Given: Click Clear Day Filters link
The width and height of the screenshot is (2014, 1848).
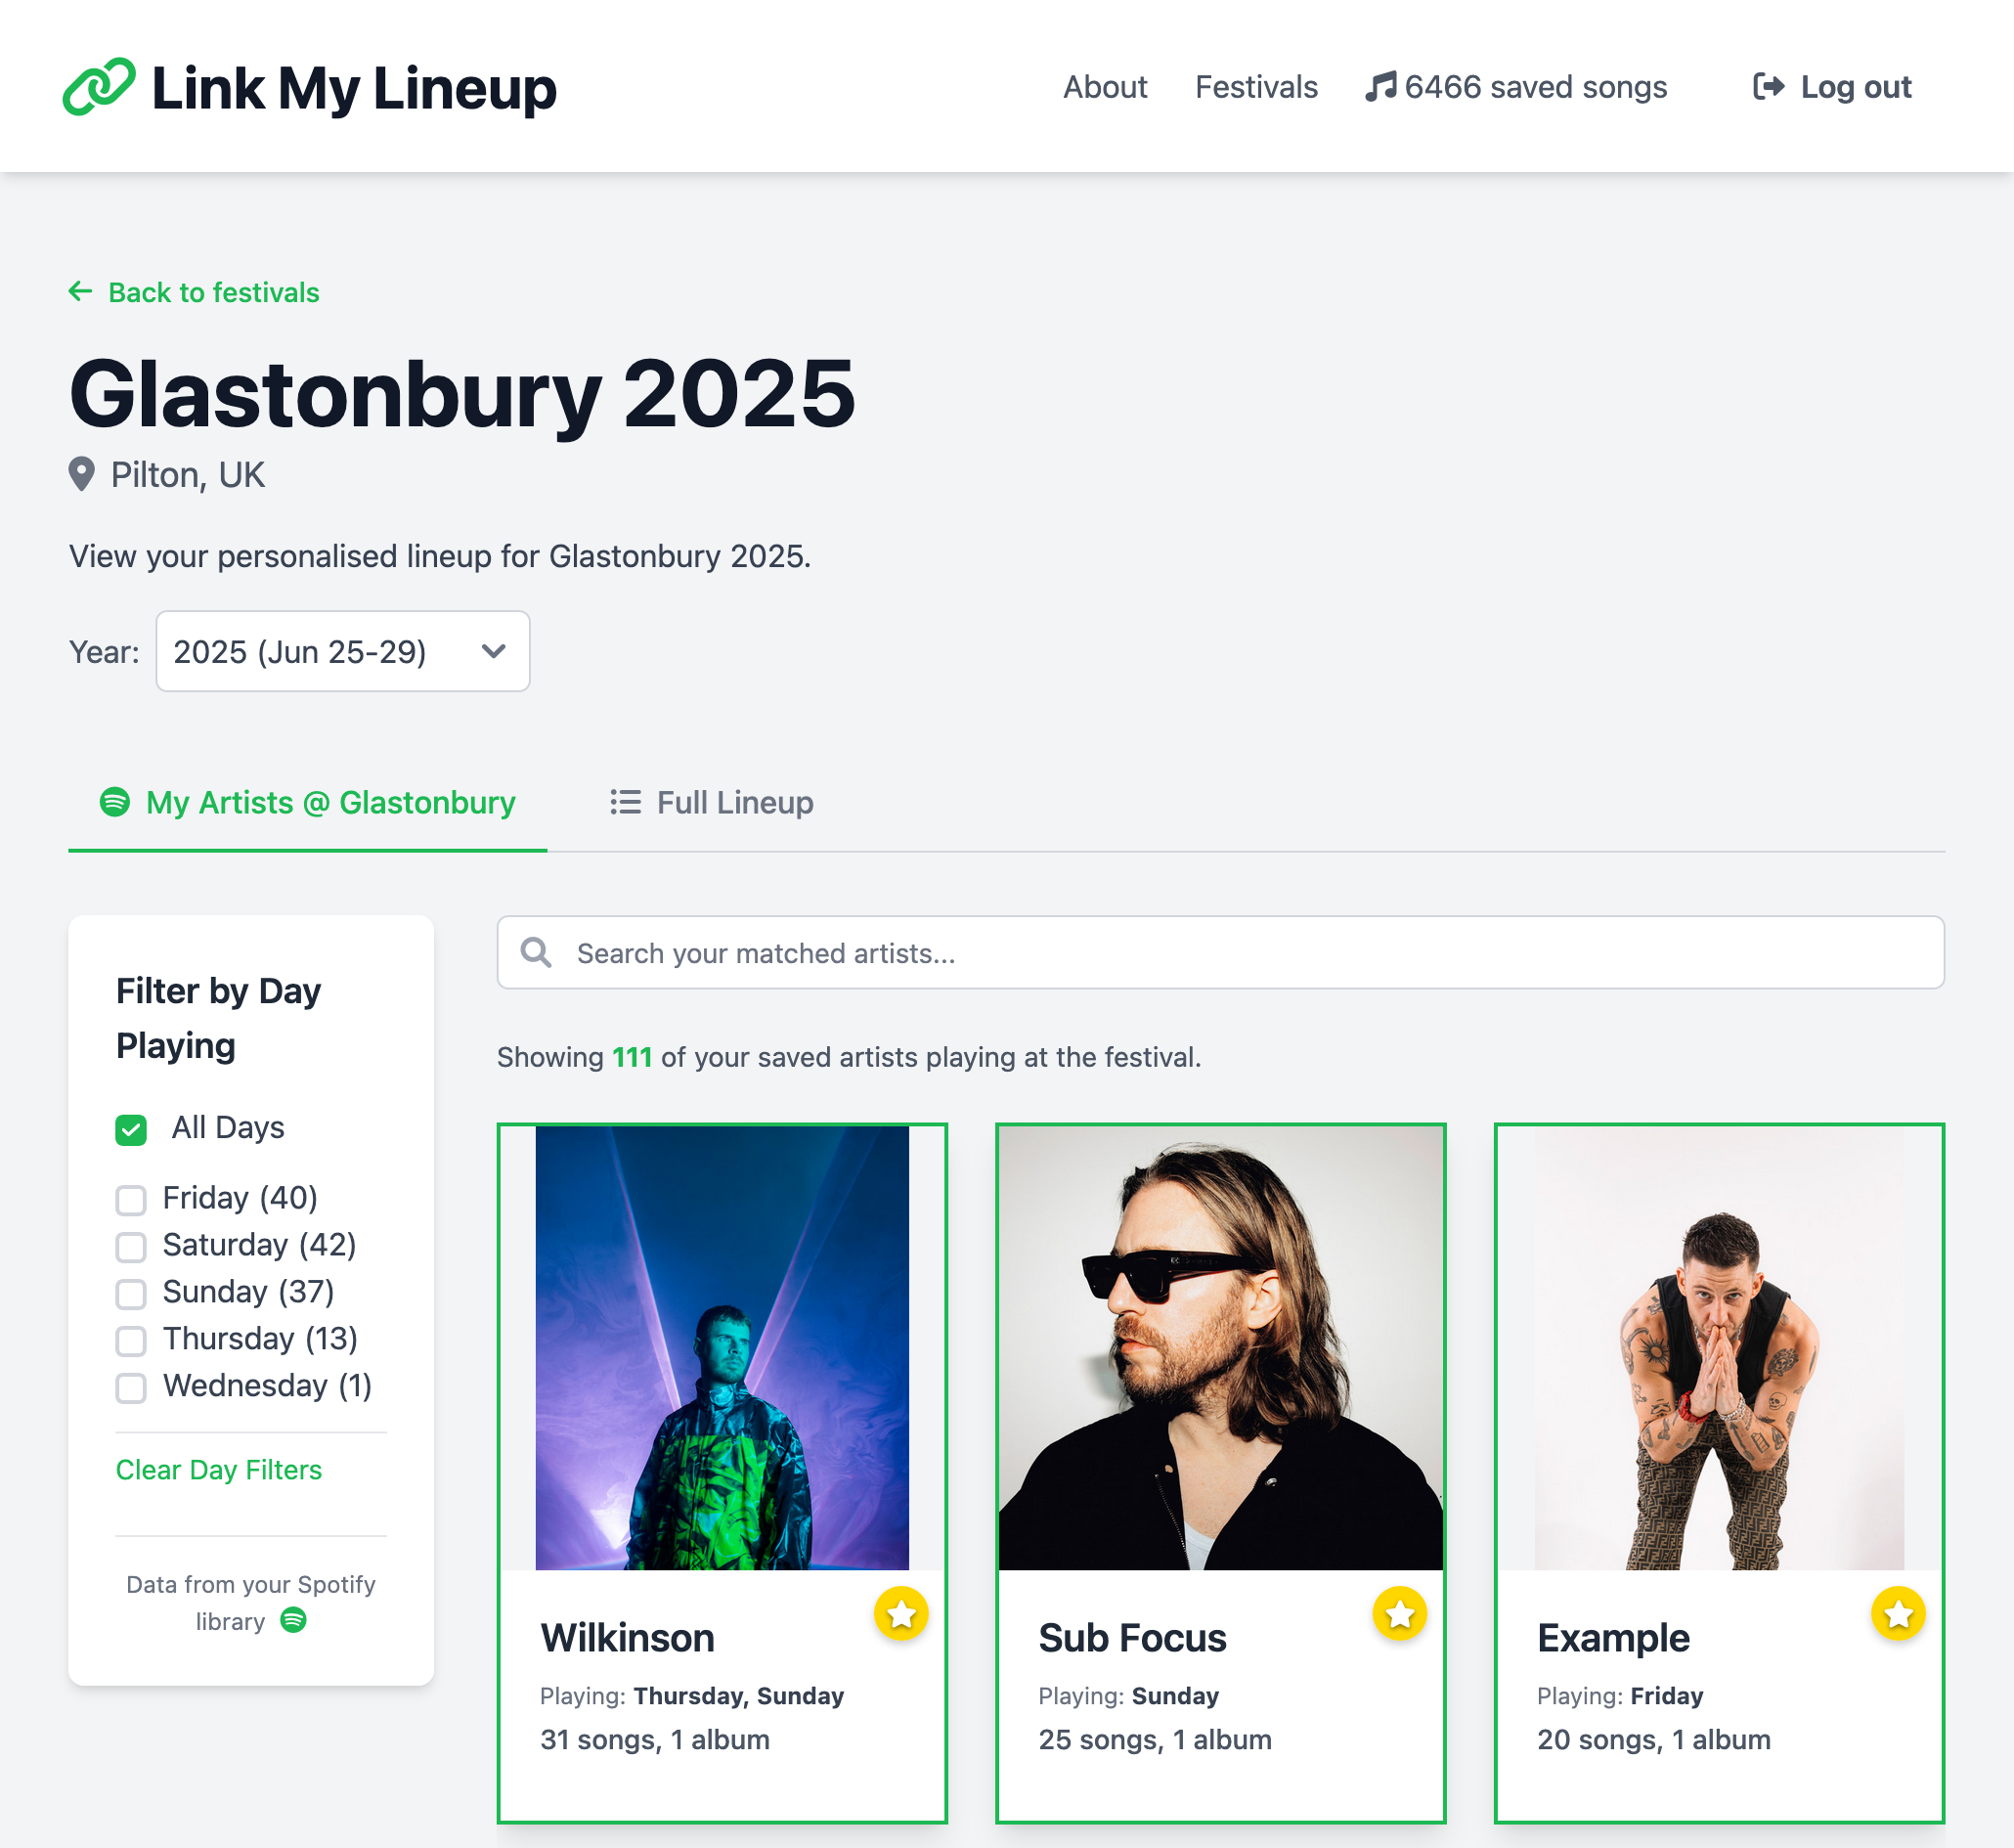Looking at the screenshot, I should click(x=219, y=1469).
